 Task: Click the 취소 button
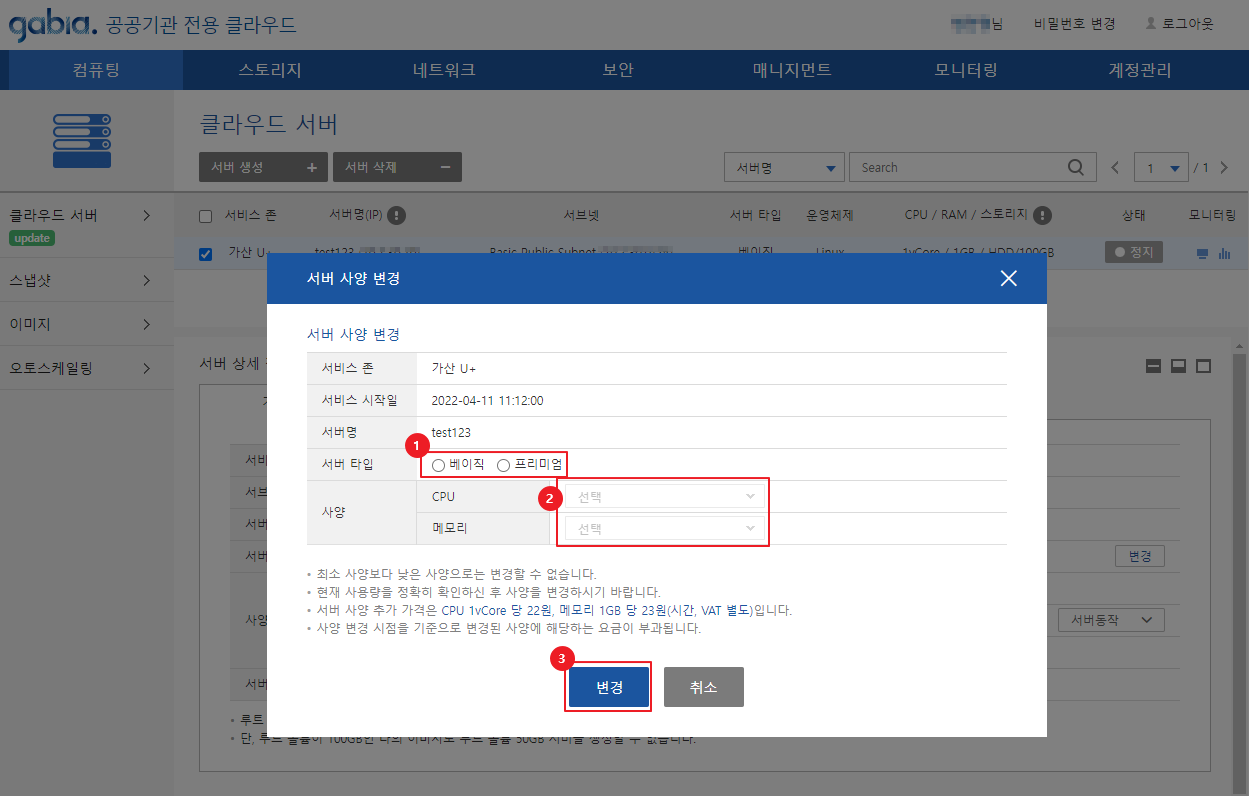tap(703, 687)
